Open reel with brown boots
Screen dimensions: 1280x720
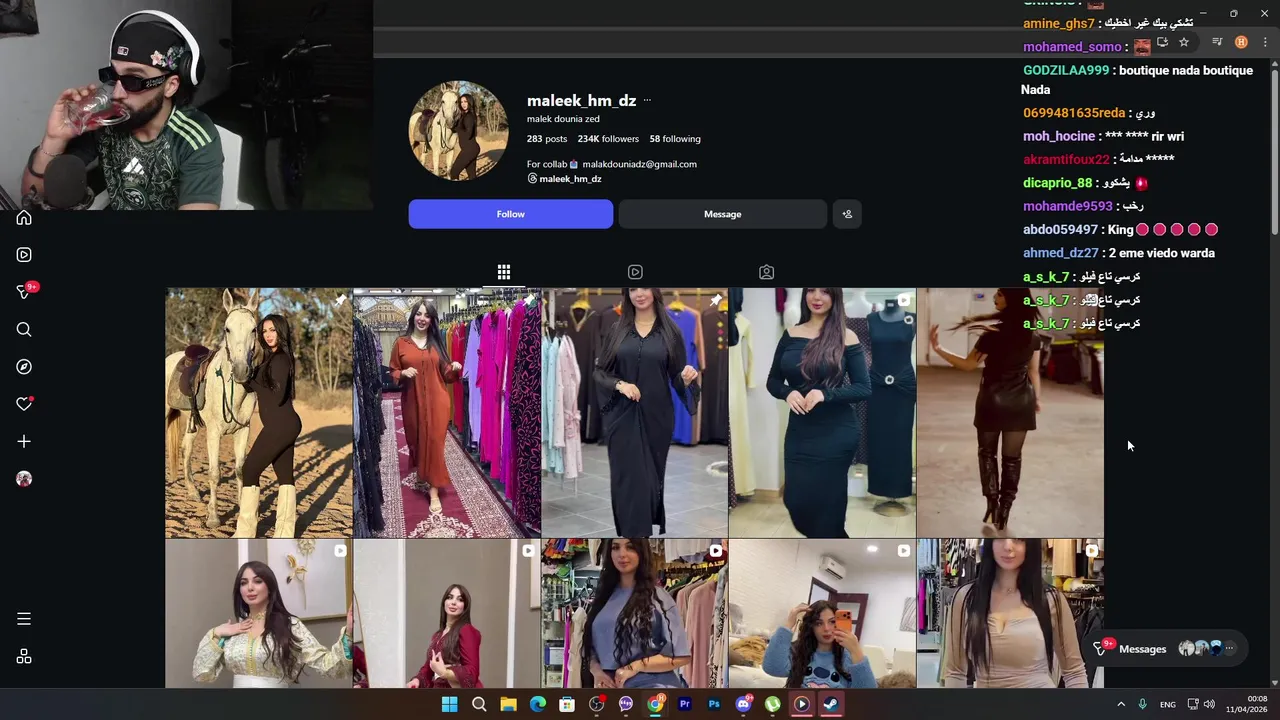point(1010,413)
